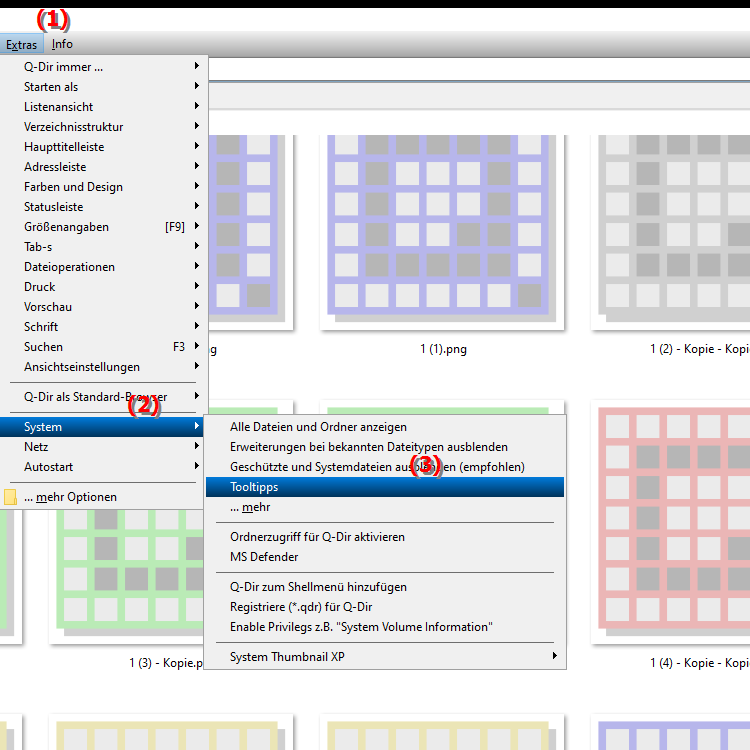Open the Vorschau submenu
This screenshot has width=750, height=750.
pos(104,307)
